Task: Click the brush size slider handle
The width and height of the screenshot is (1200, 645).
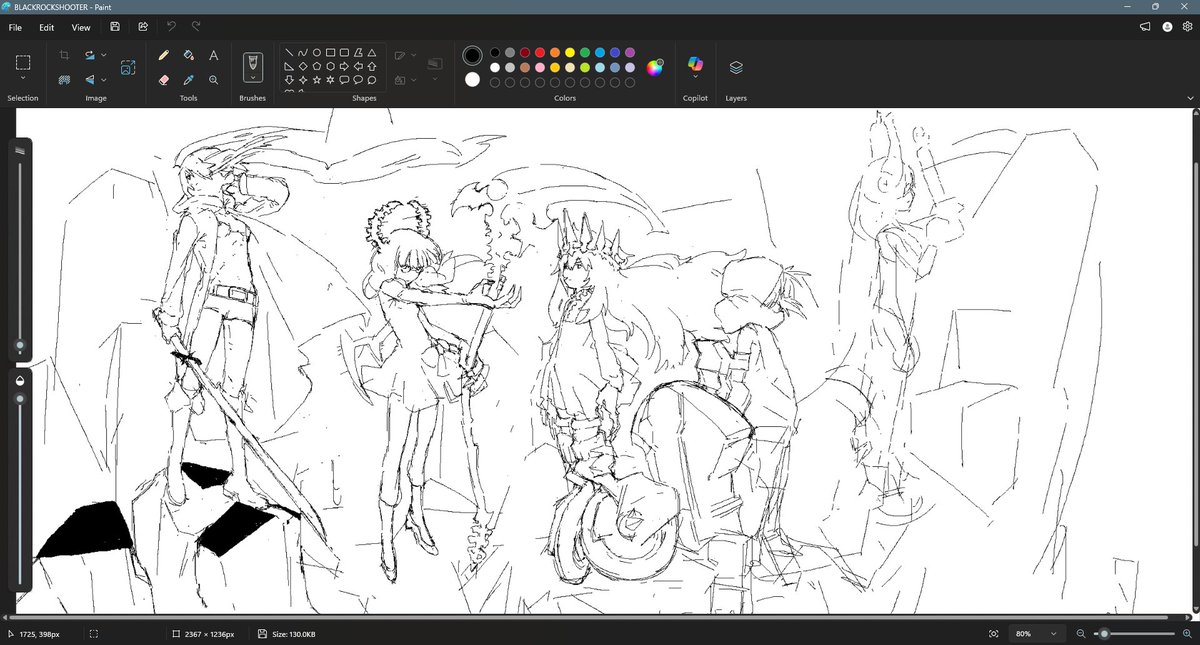Action: 20,345
